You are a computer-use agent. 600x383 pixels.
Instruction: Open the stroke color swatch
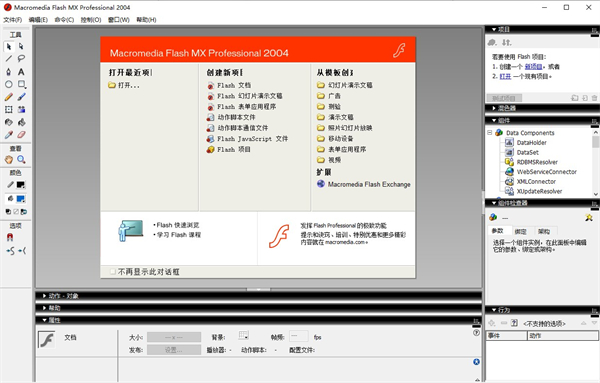click(21, 185)
